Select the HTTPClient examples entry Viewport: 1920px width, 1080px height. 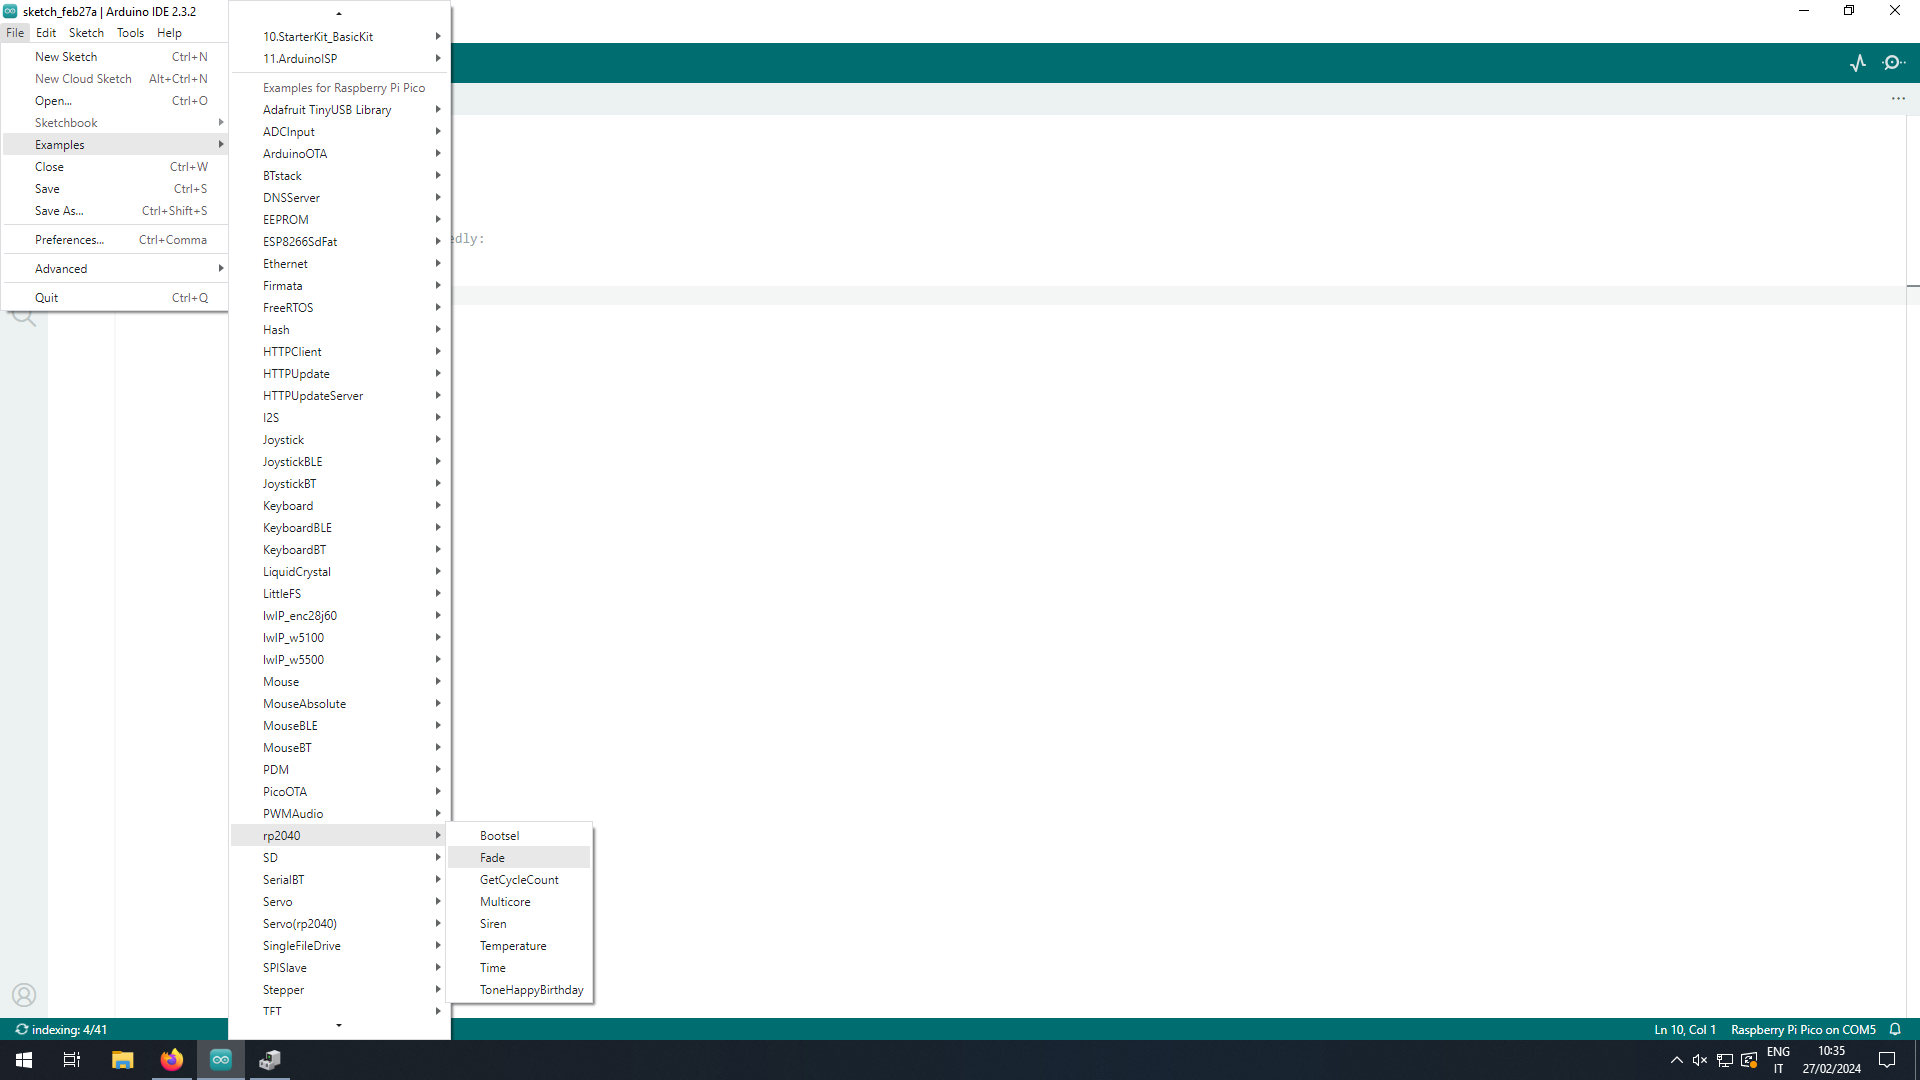click(340, 352)
